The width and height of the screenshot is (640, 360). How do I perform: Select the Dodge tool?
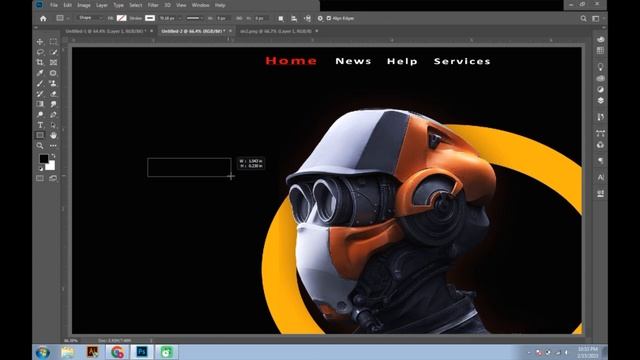coord(40,115)
